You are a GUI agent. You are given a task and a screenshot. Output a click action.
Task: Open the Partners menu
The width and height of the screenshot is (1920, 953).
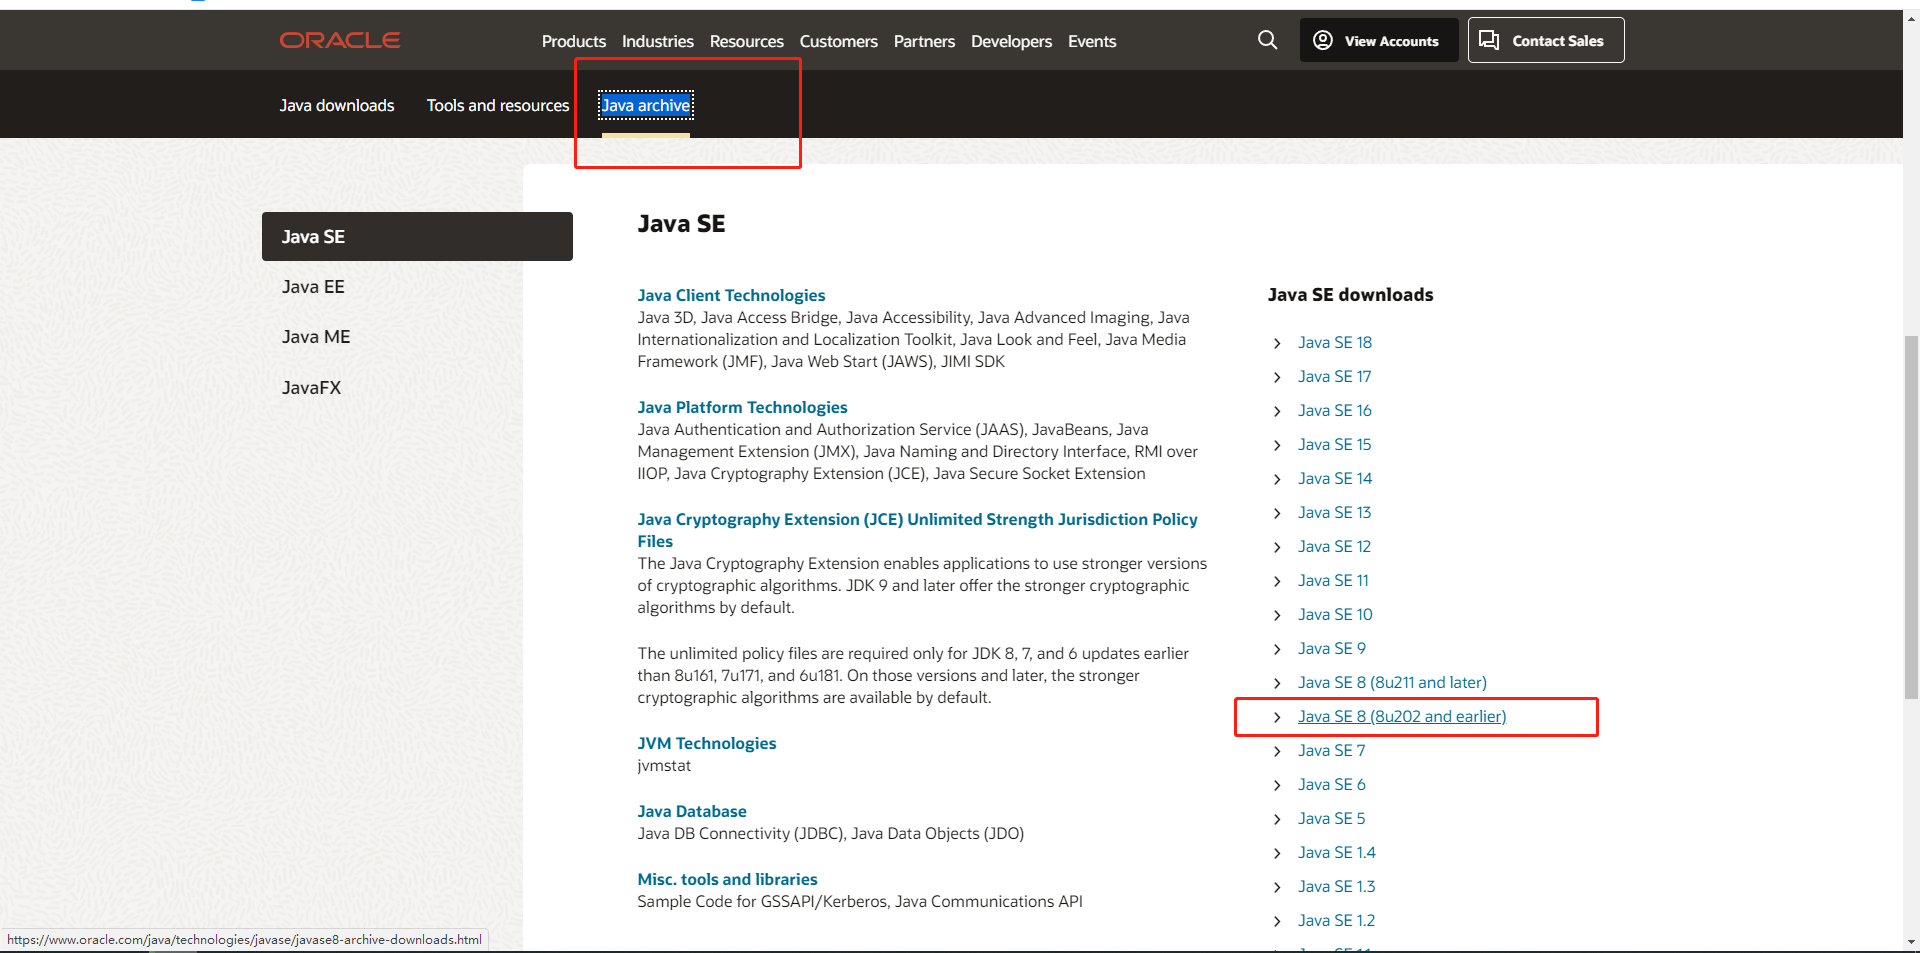[x=924, y=41]
